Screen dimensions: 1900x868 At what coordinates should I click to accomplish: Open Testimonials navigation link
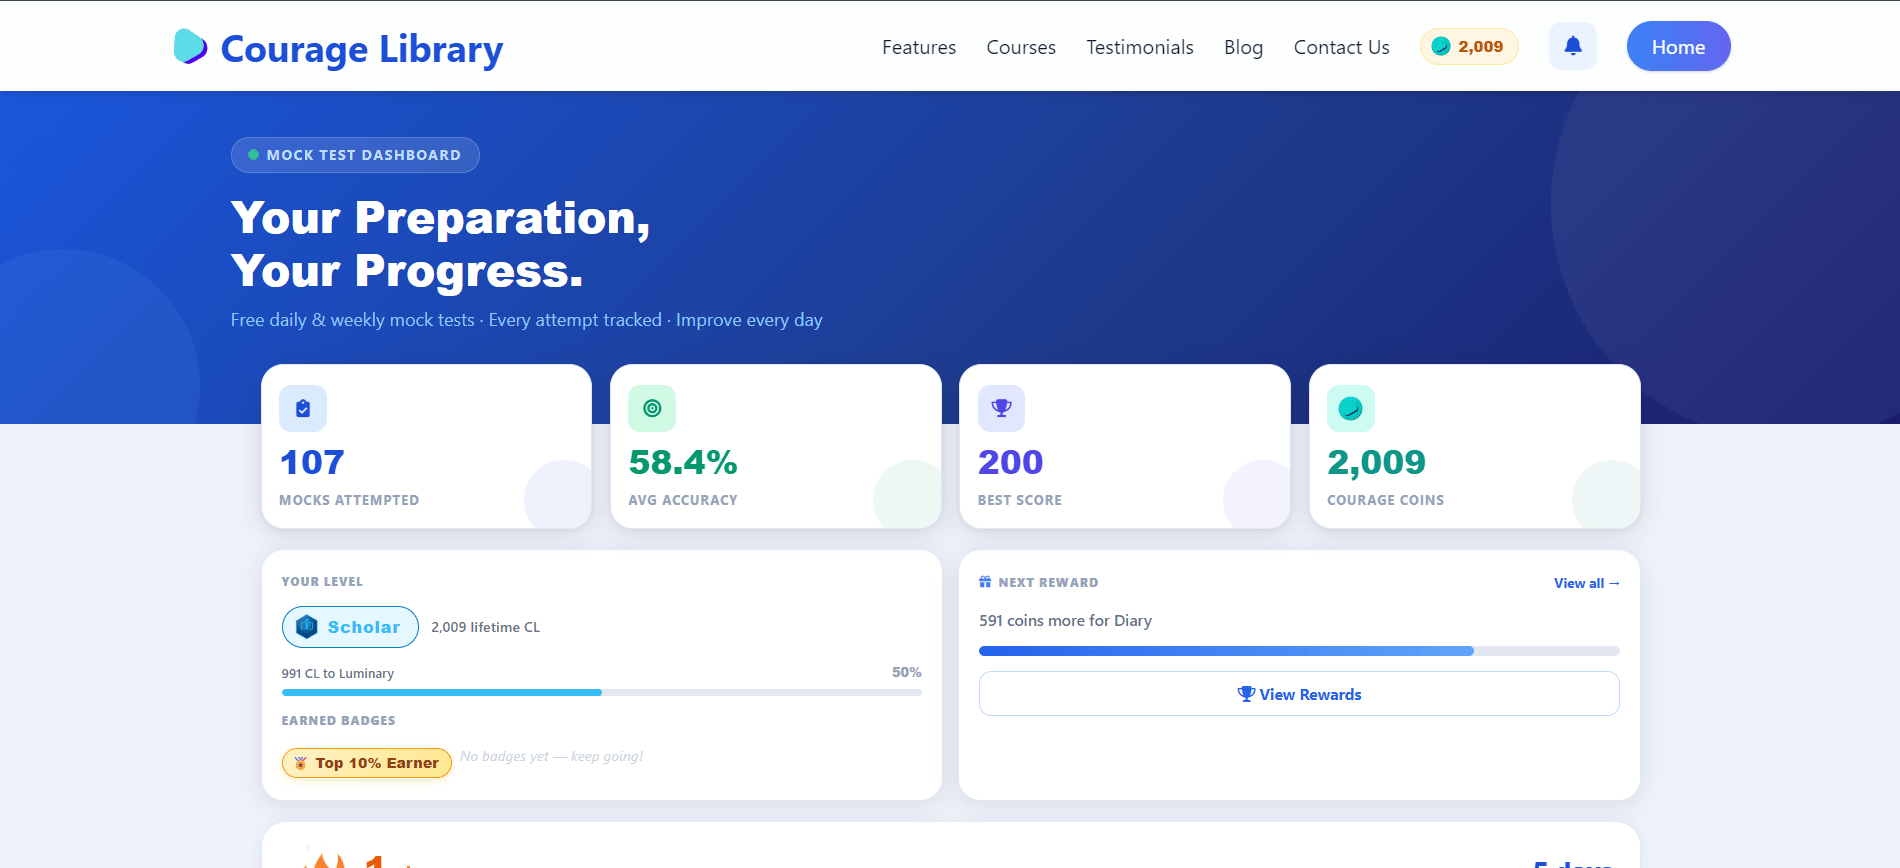tap(1140, 47)
